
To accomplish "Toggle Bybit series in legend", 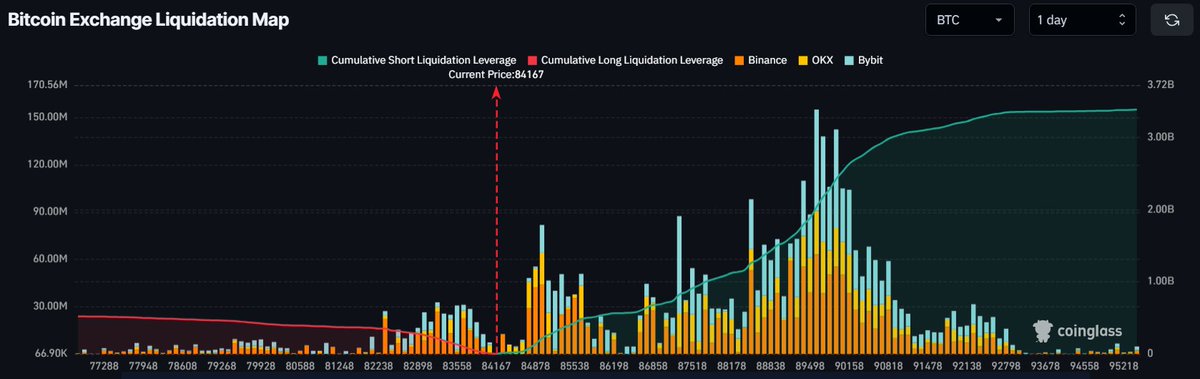I will [863, 60].
